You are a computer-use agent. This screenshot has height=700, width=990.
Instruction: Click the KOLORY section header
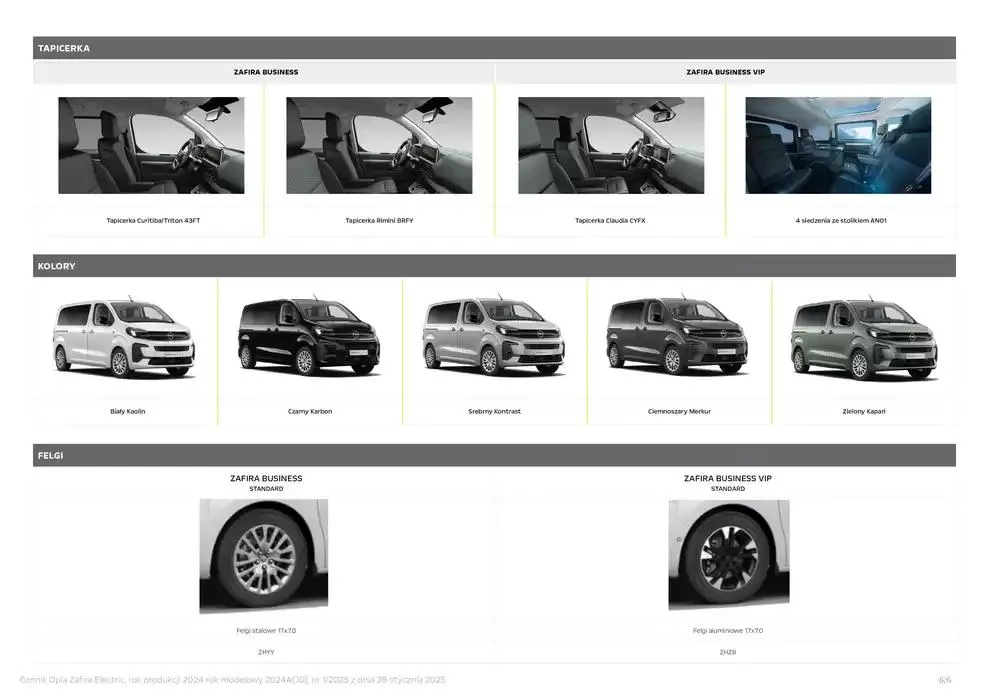(57, 266)
